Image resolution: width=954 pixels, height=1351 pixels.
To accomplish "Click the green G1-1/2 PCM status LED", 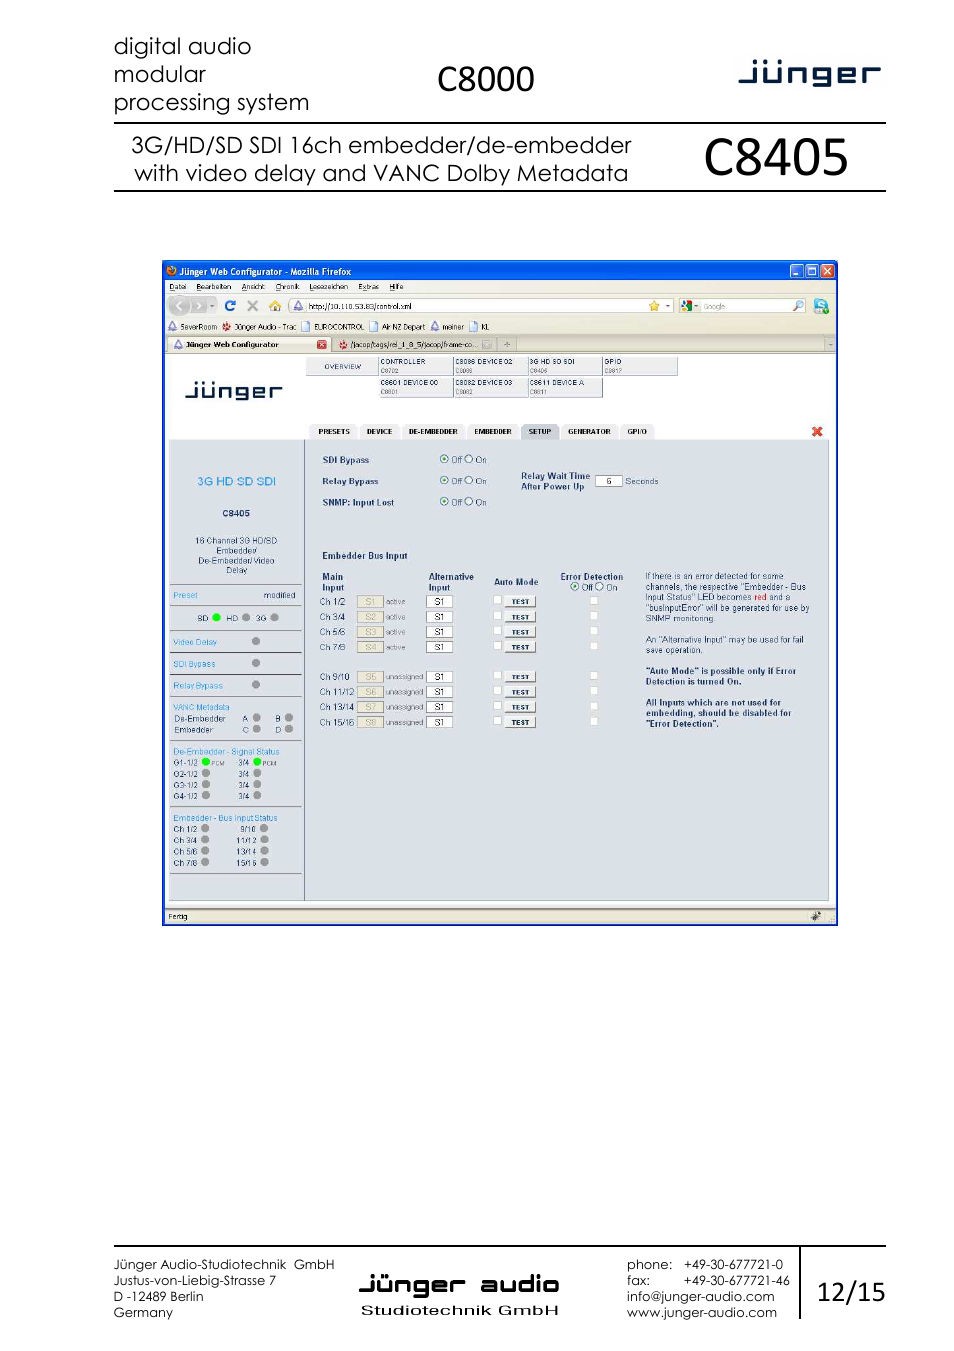I will (x=206, y=762).
